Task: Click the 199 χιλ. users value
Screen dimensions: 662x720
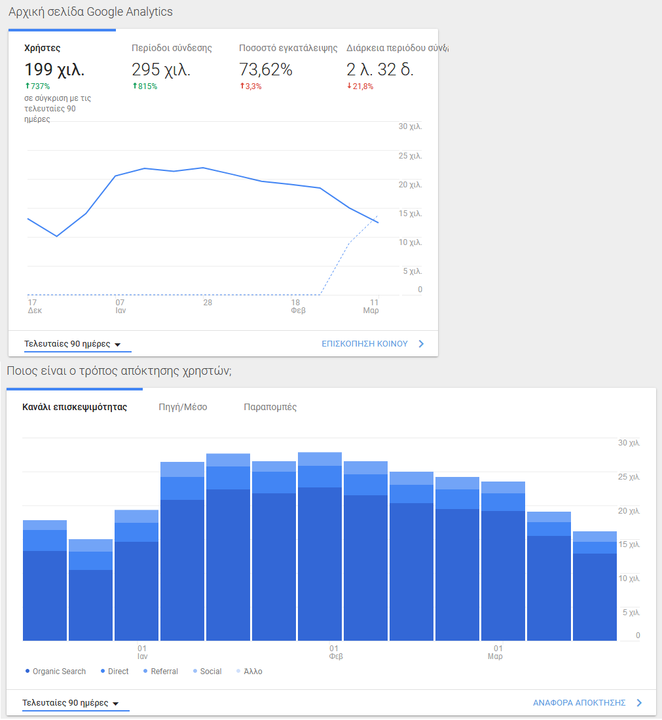Action: point(54,70)
